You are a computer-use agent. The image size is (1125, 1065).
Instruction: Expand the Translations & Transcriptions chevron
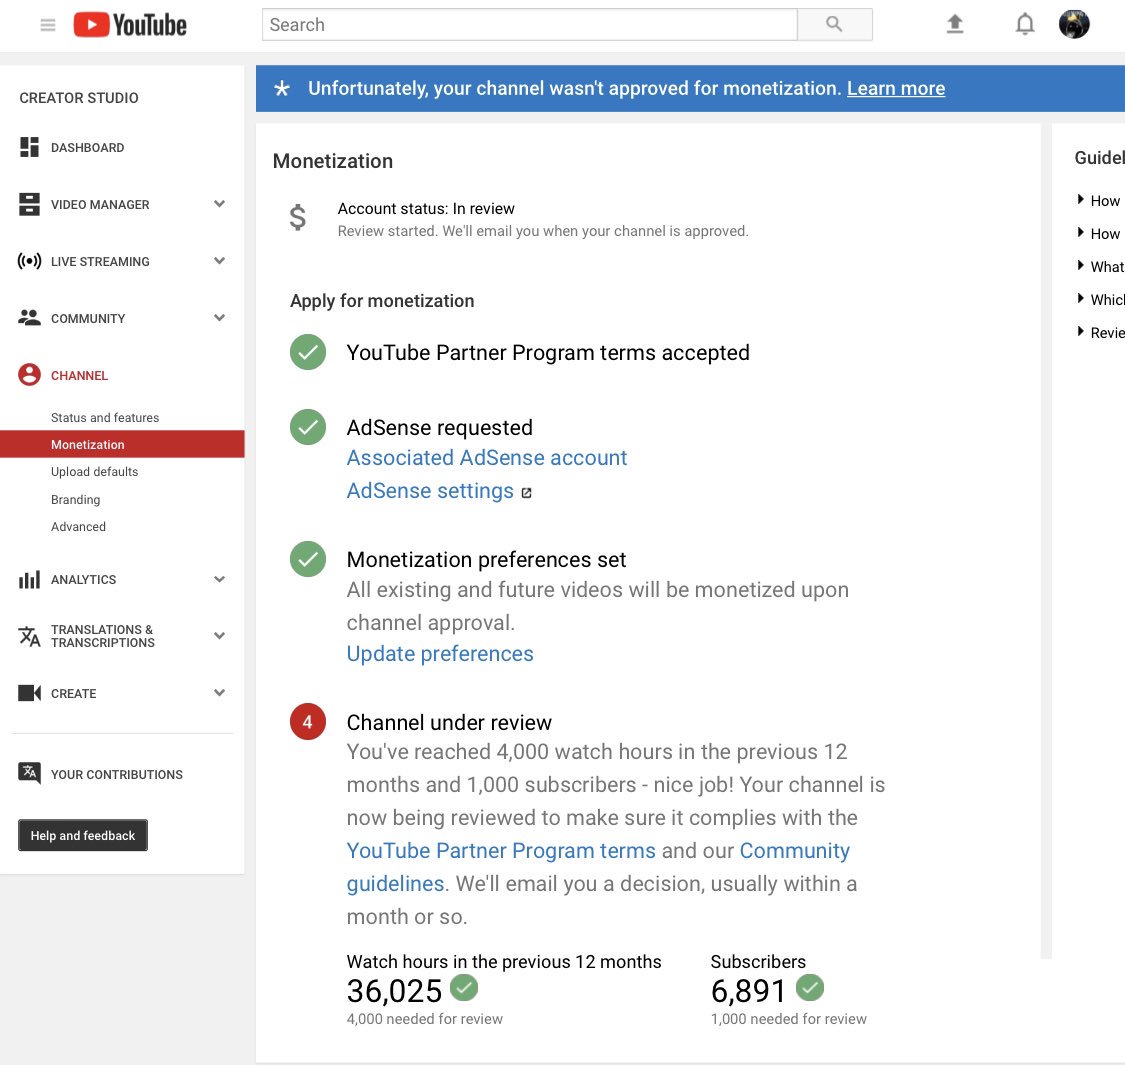[x=220, y=635]
